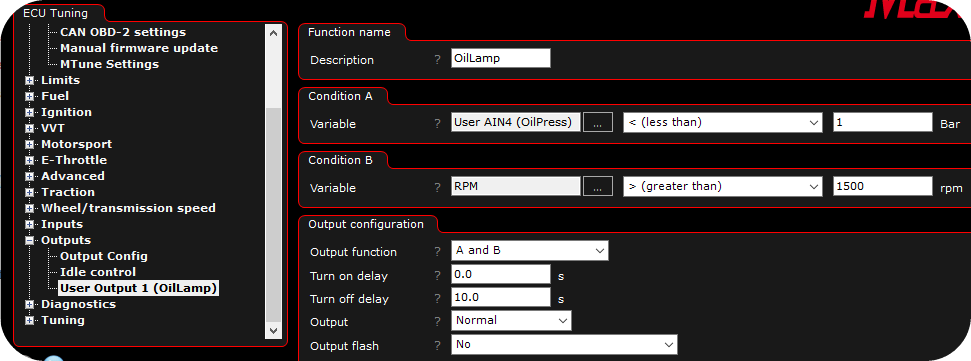Click the tree scrollbar down arrow
The height and width of the screenshot is (361, 971).
[273, 331]
